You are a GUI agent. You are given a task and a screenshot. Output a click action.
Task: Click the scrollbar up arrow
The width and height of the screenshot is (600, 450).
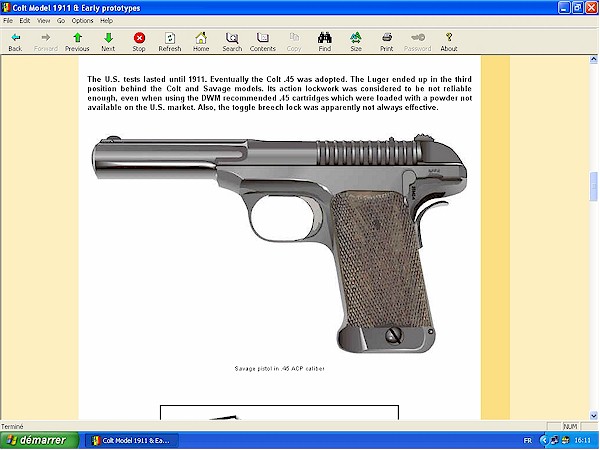(x=593, y=59)
